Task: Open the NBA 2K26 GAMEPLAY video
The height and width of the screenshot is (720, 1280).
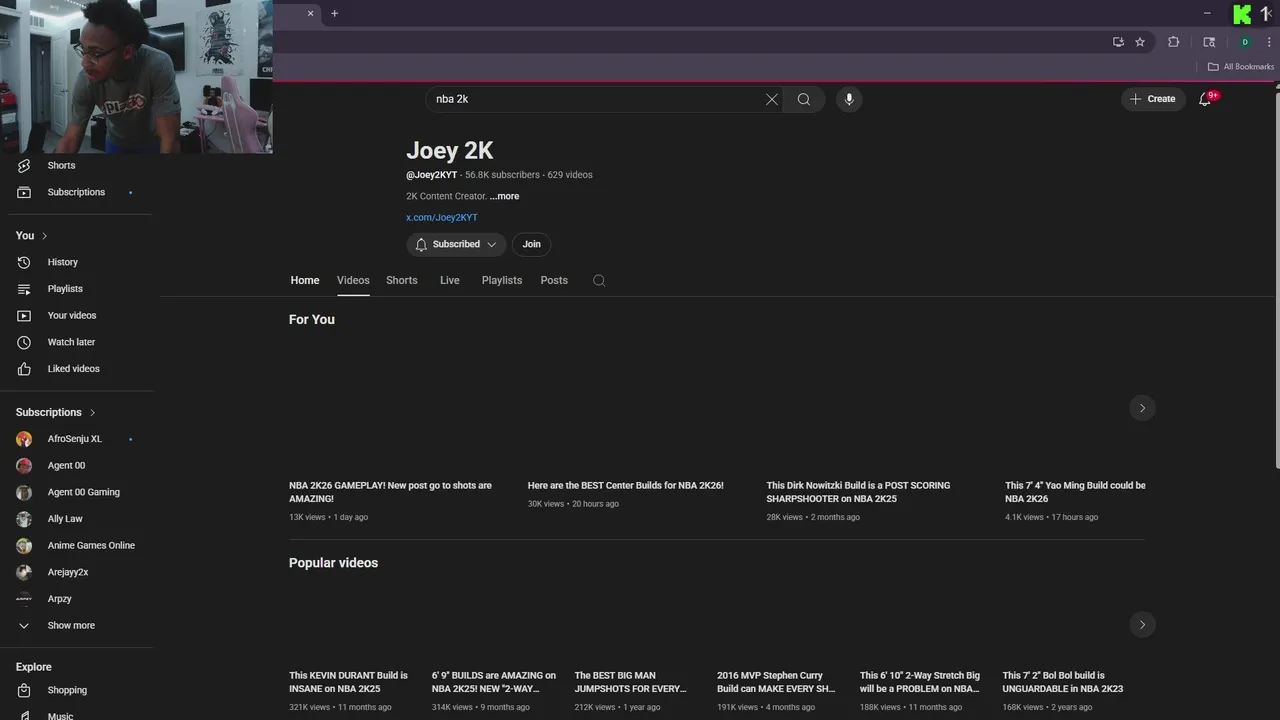Action: tap(390, 492)
